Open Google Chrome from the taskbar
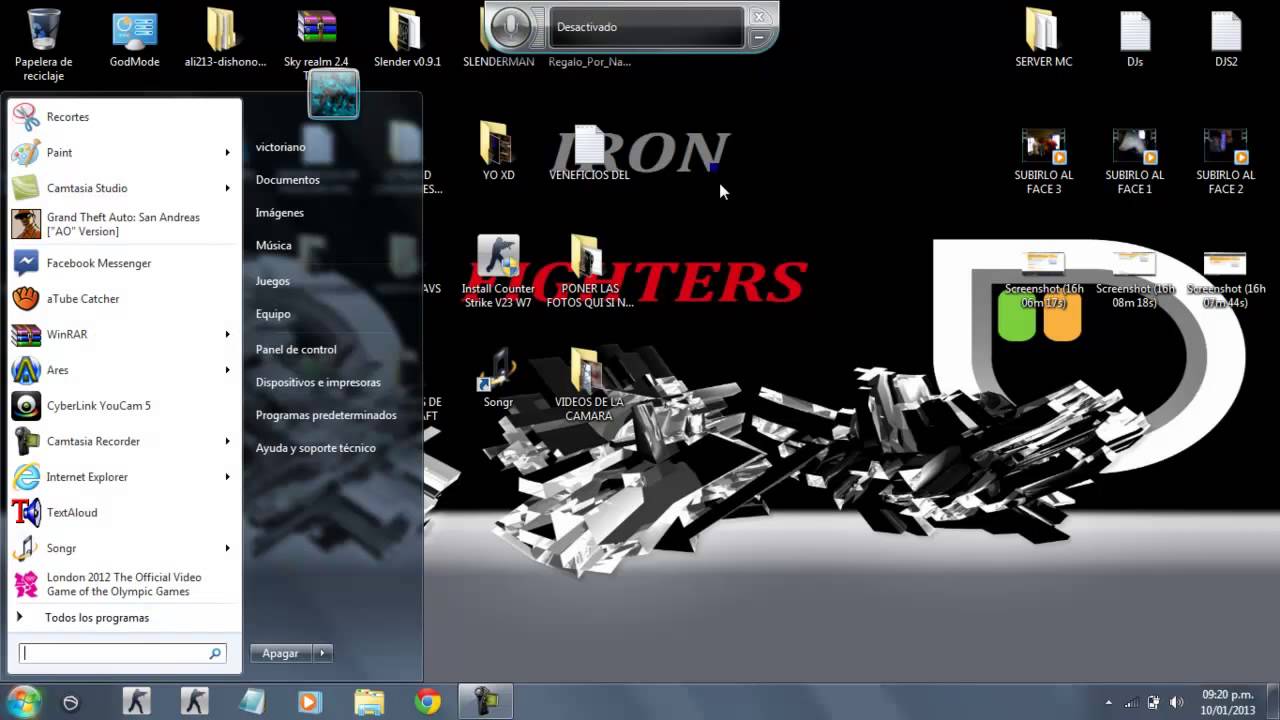The width and height of the screenshot is (1280, 720). [x=428, y=703]
